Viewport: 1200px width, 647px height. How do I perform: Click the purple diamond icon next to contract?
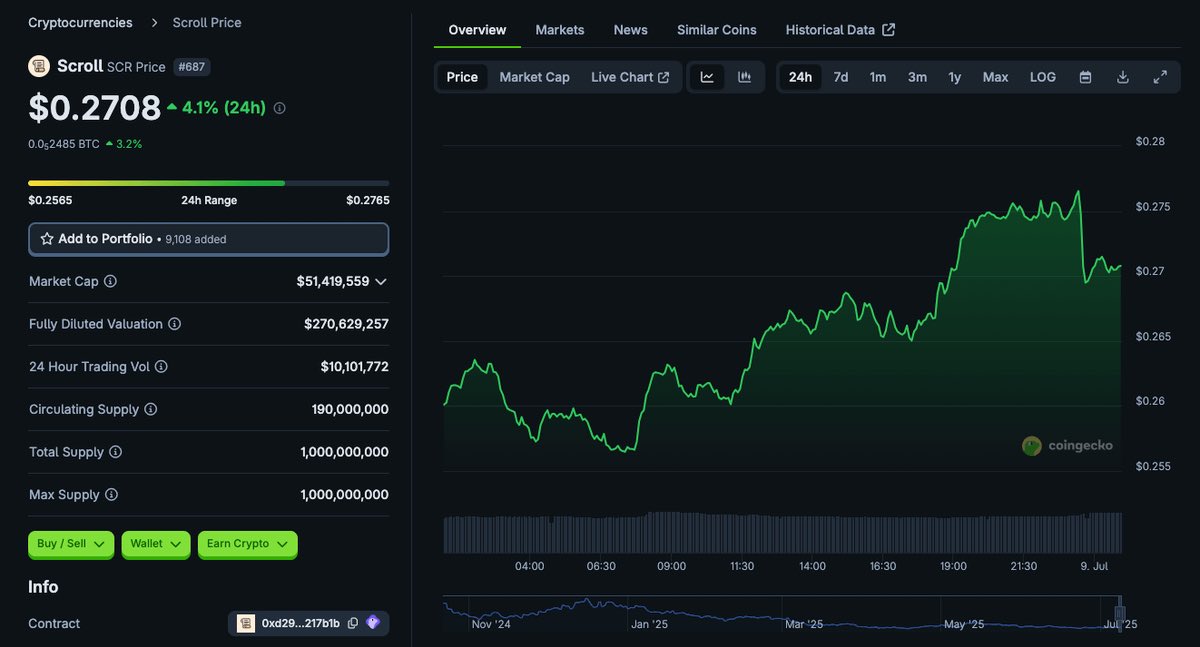(x=373, y=623)
